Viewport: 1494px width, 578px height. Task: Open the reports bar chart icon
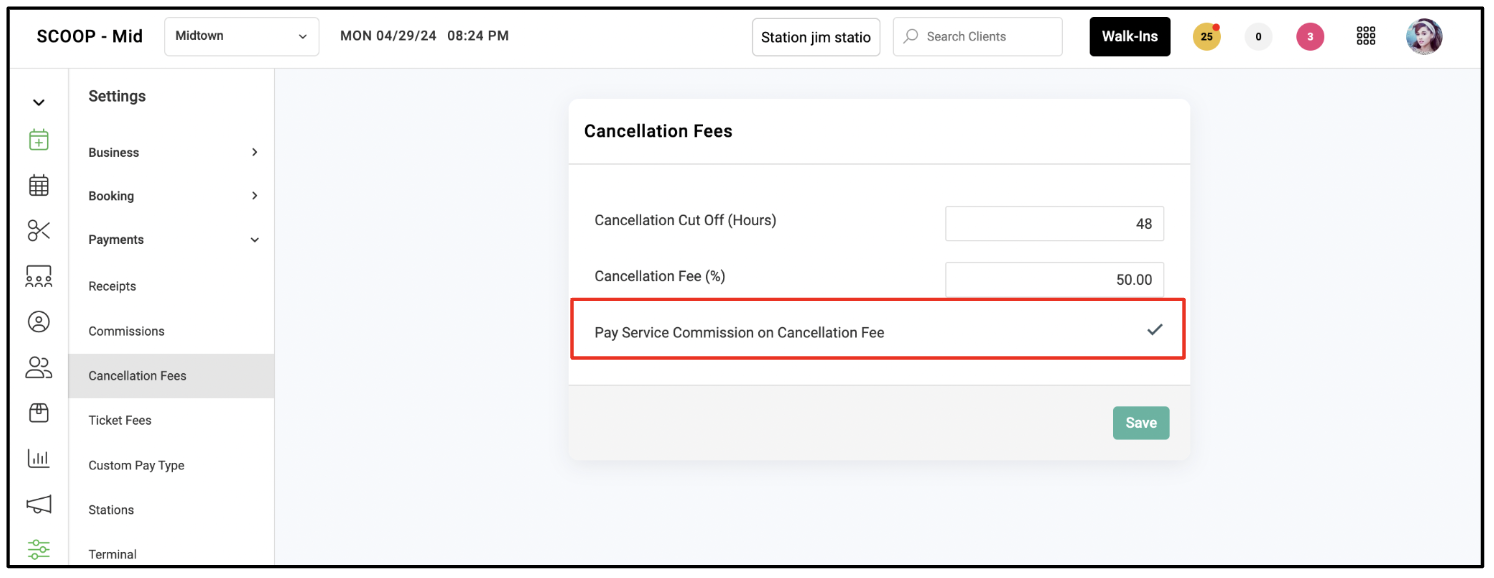pos(38,458)
